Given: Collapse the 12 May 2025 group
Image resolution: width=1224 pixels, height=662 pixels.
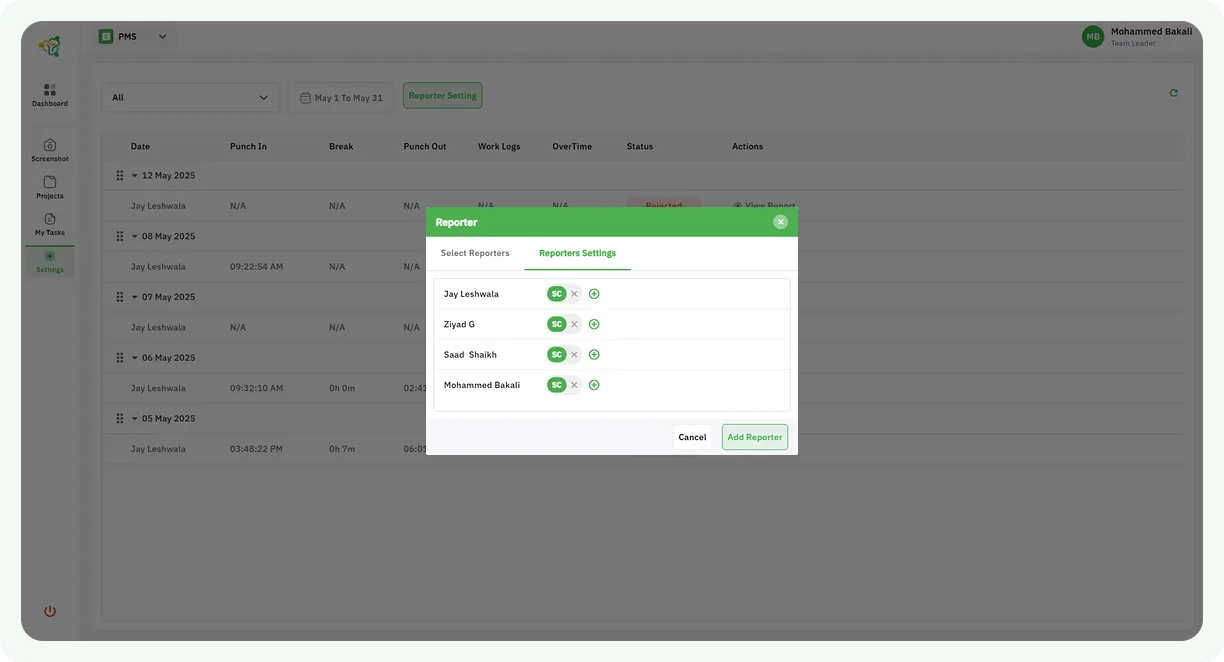Looking at the screenshot, I should point(135,176).
